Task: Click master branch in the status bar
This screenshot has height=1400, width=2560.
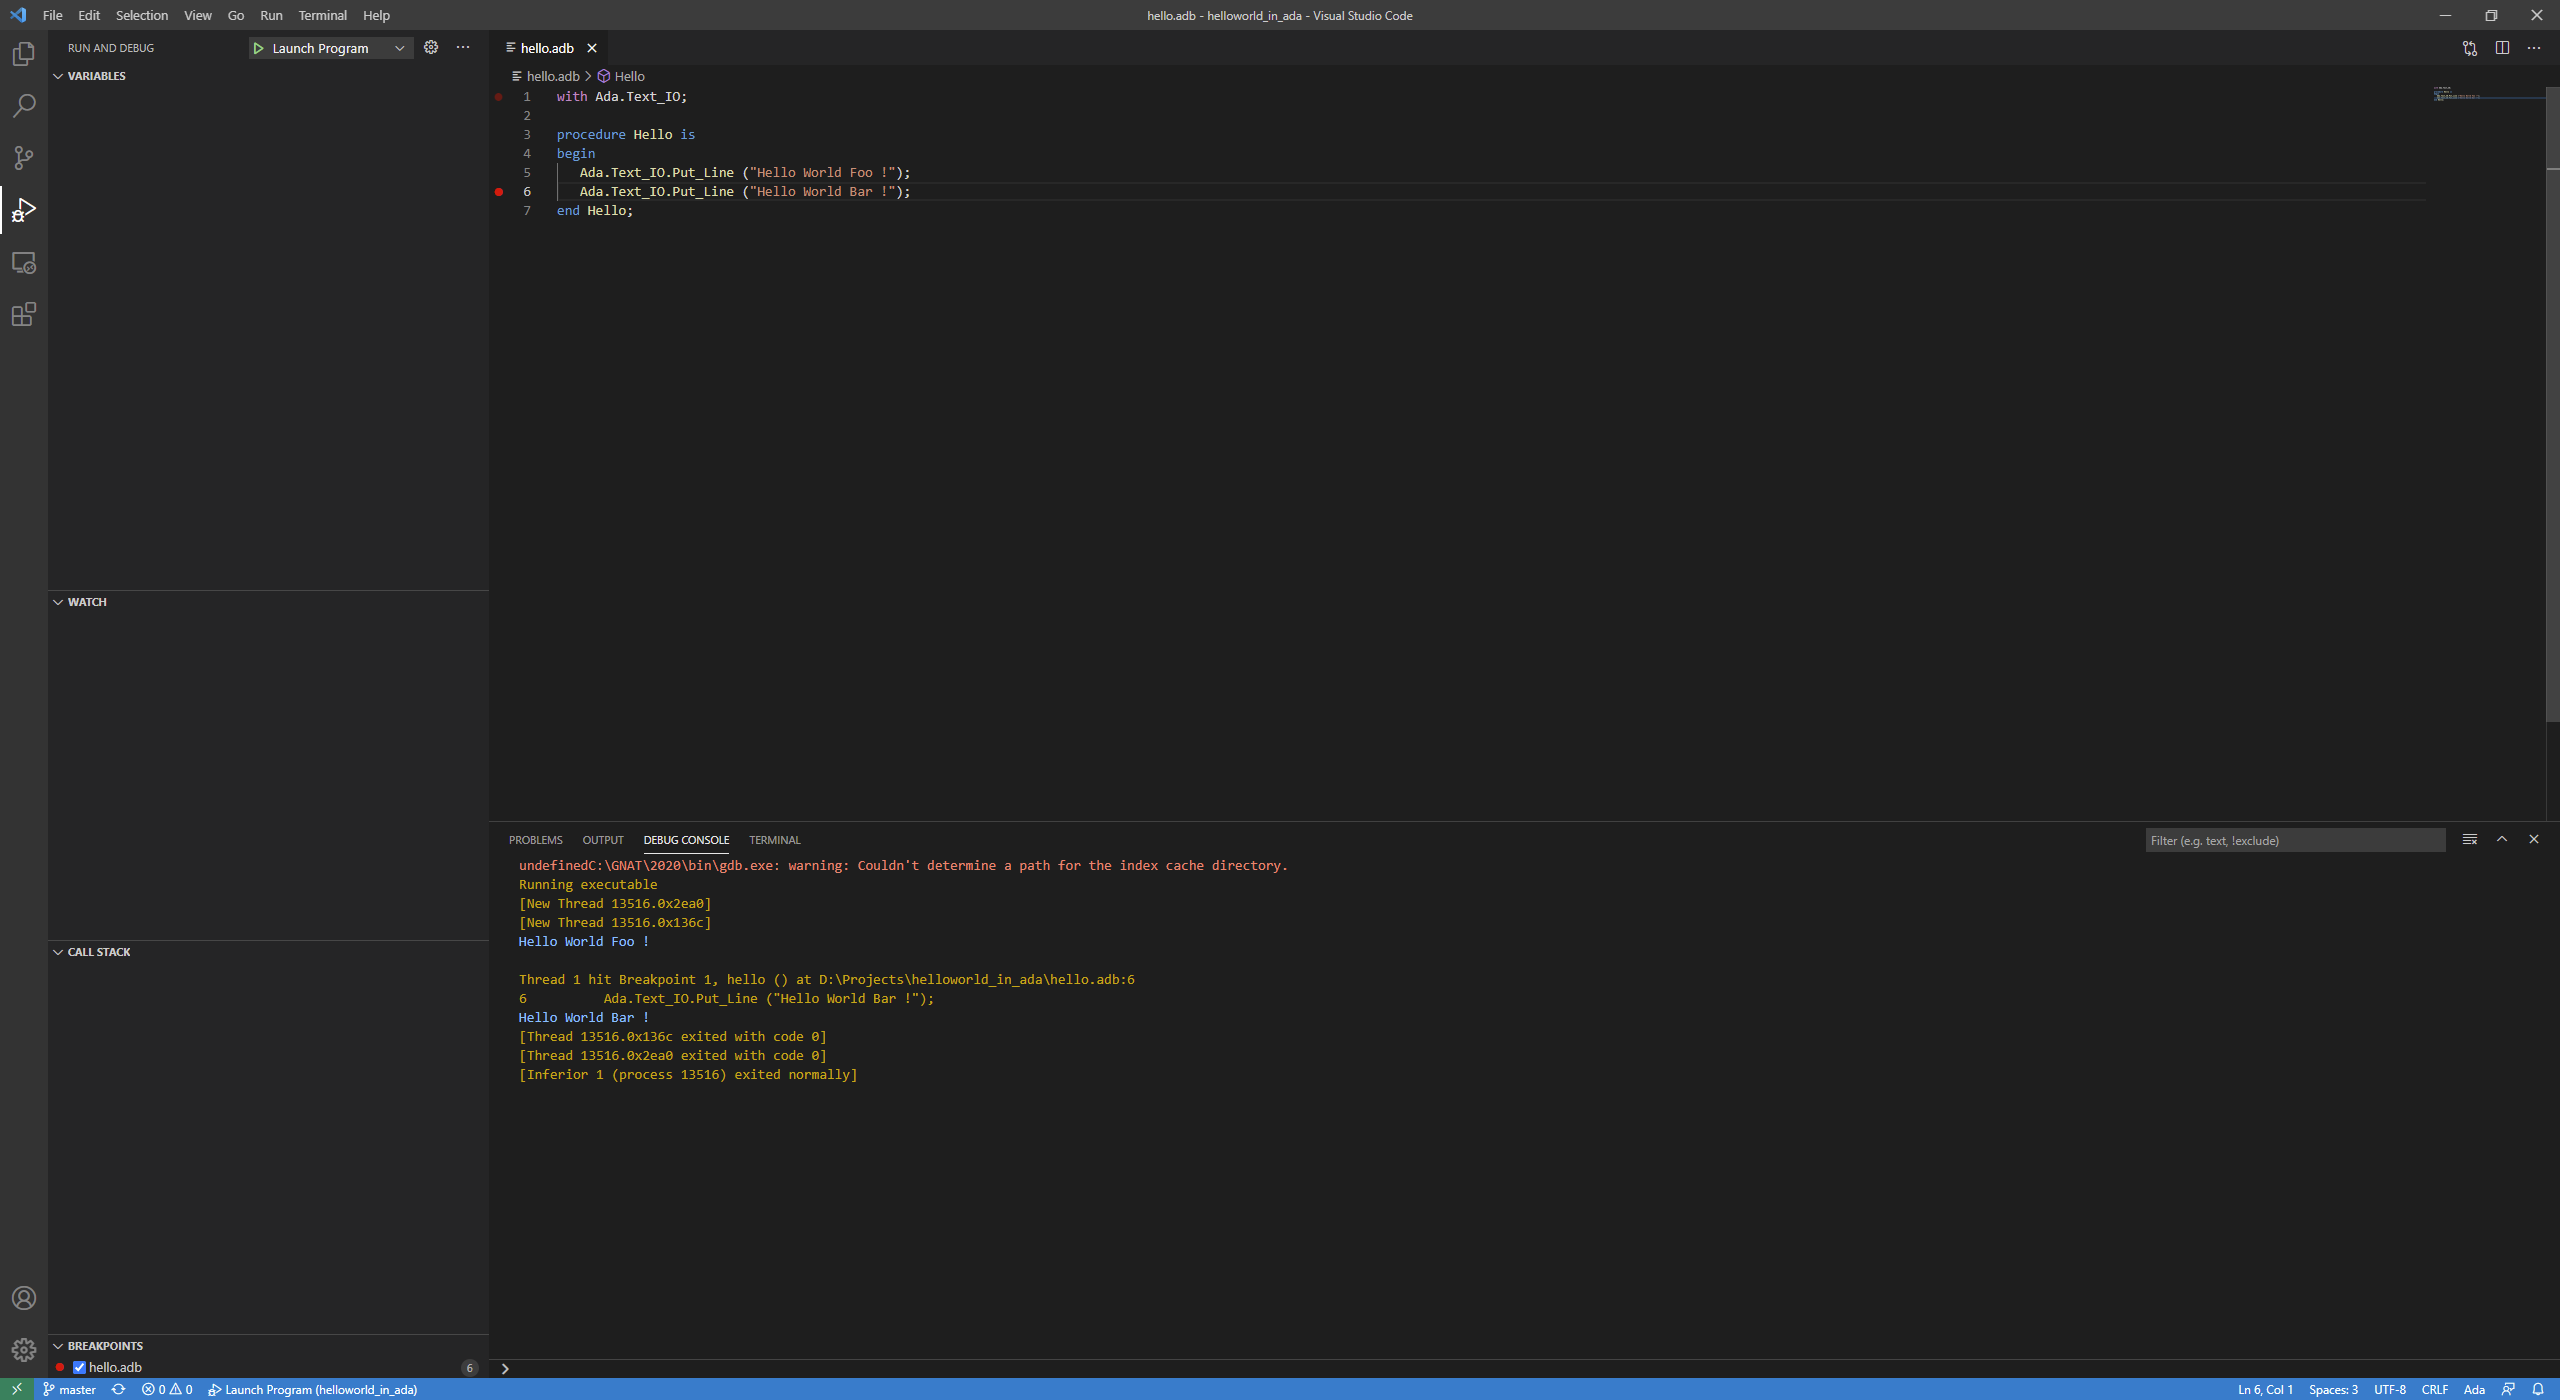Action: (69, 1389)
